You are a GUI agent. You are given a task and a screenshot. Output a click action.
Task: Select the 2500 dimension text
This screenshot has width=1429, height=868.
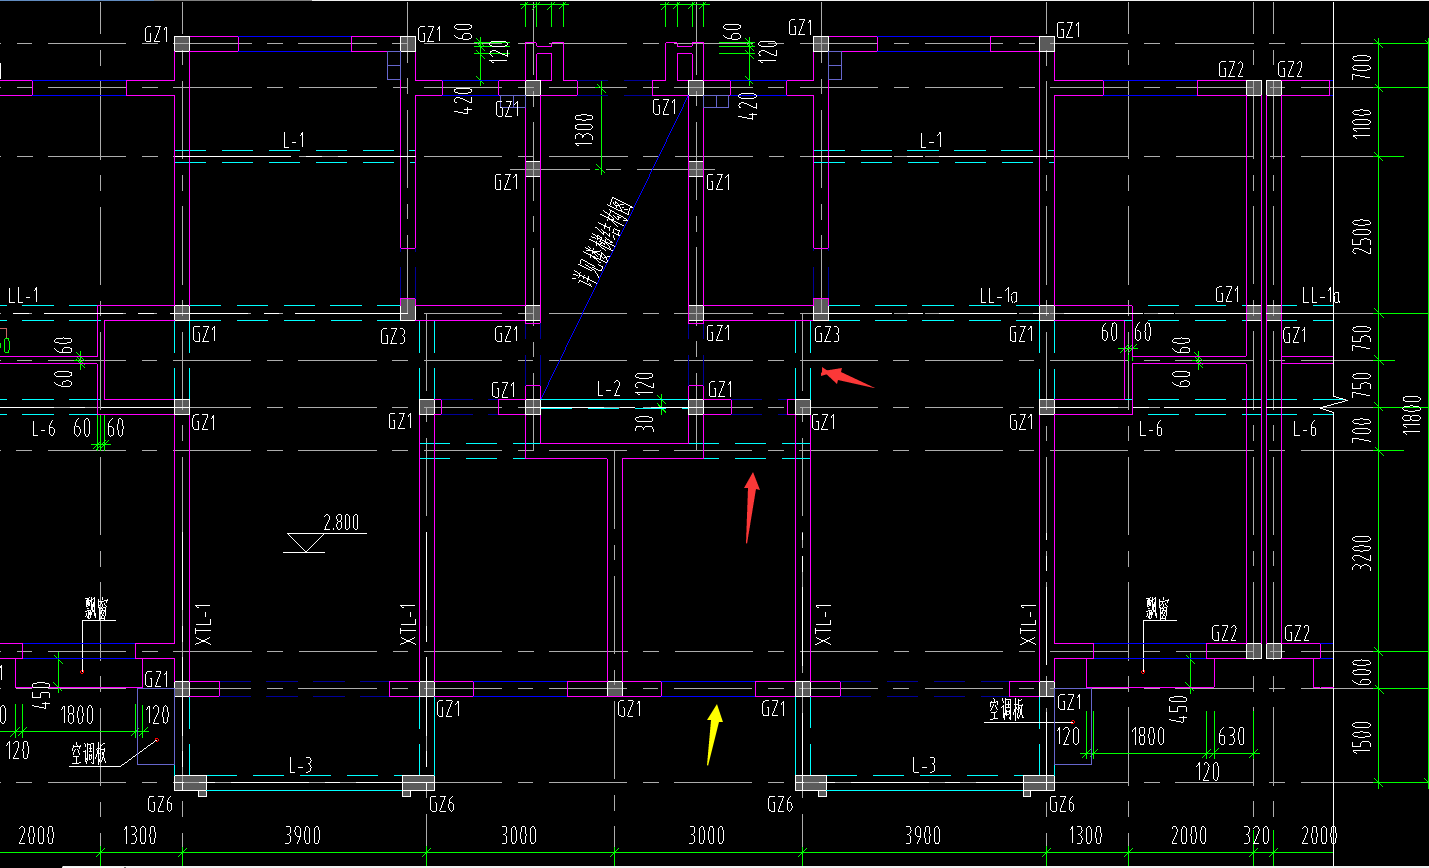point(1362,236)
